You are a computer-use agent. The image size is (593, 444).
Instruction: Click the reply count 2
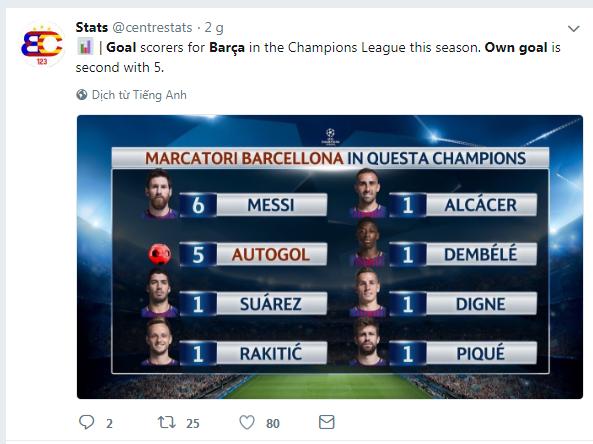(109, 423)
